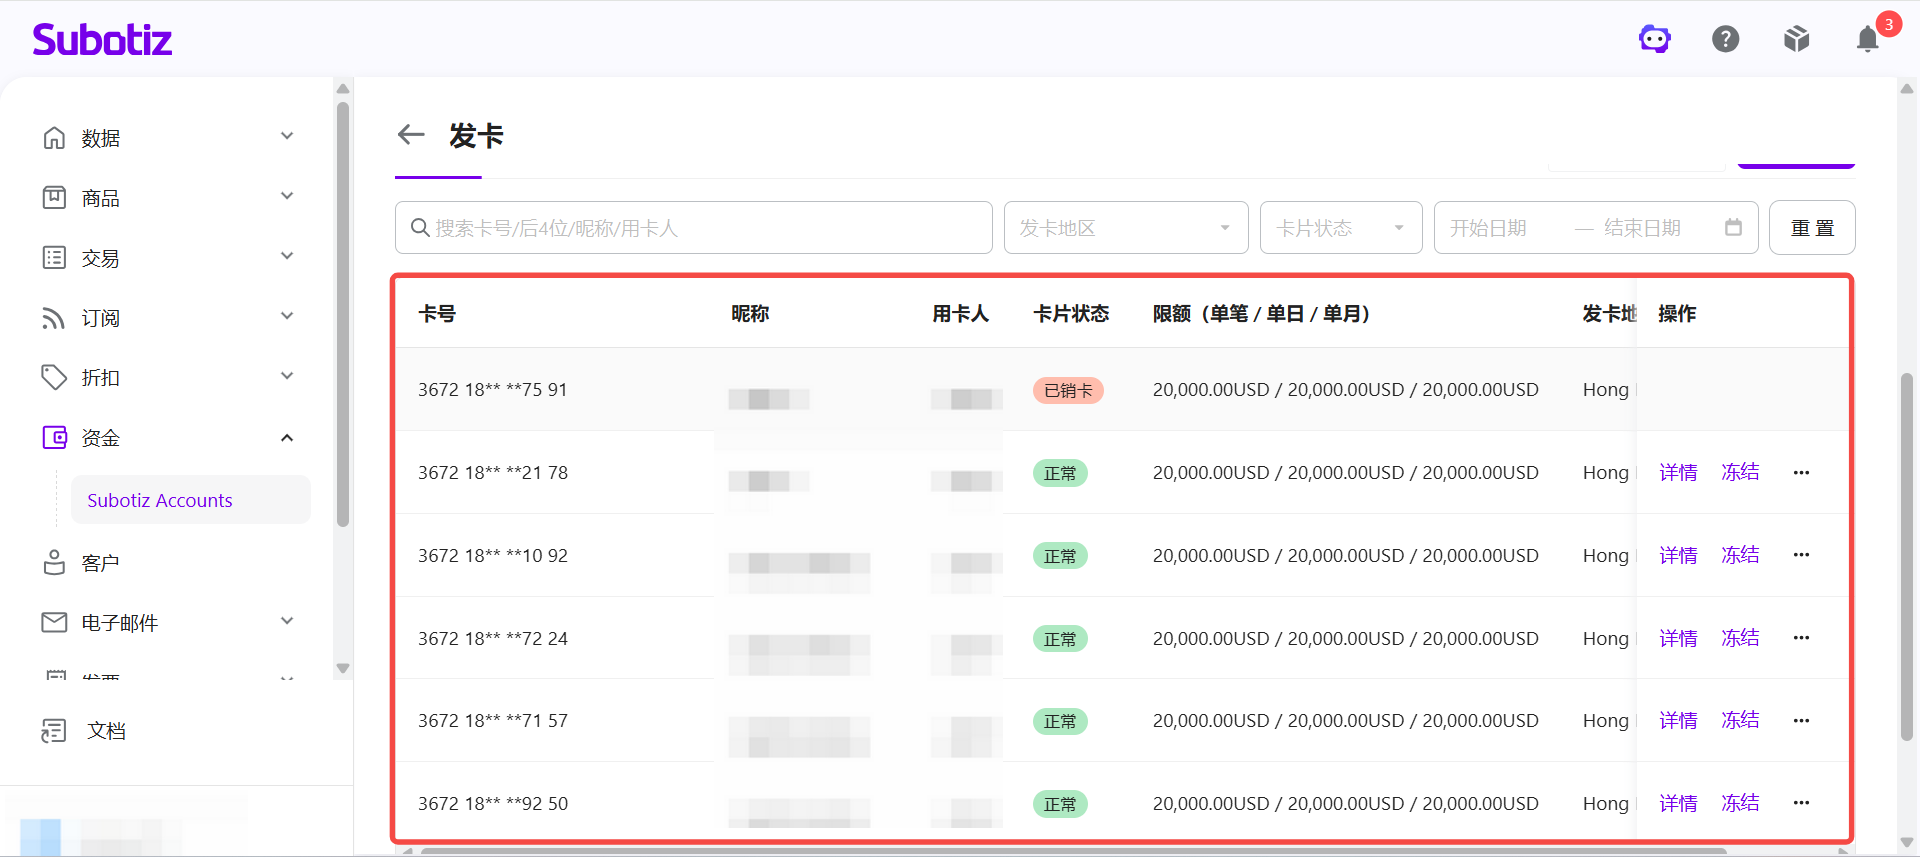The image size is (1920, 857).
Task: Click the sidebar scroll down arrow
Action: [343, 668]
